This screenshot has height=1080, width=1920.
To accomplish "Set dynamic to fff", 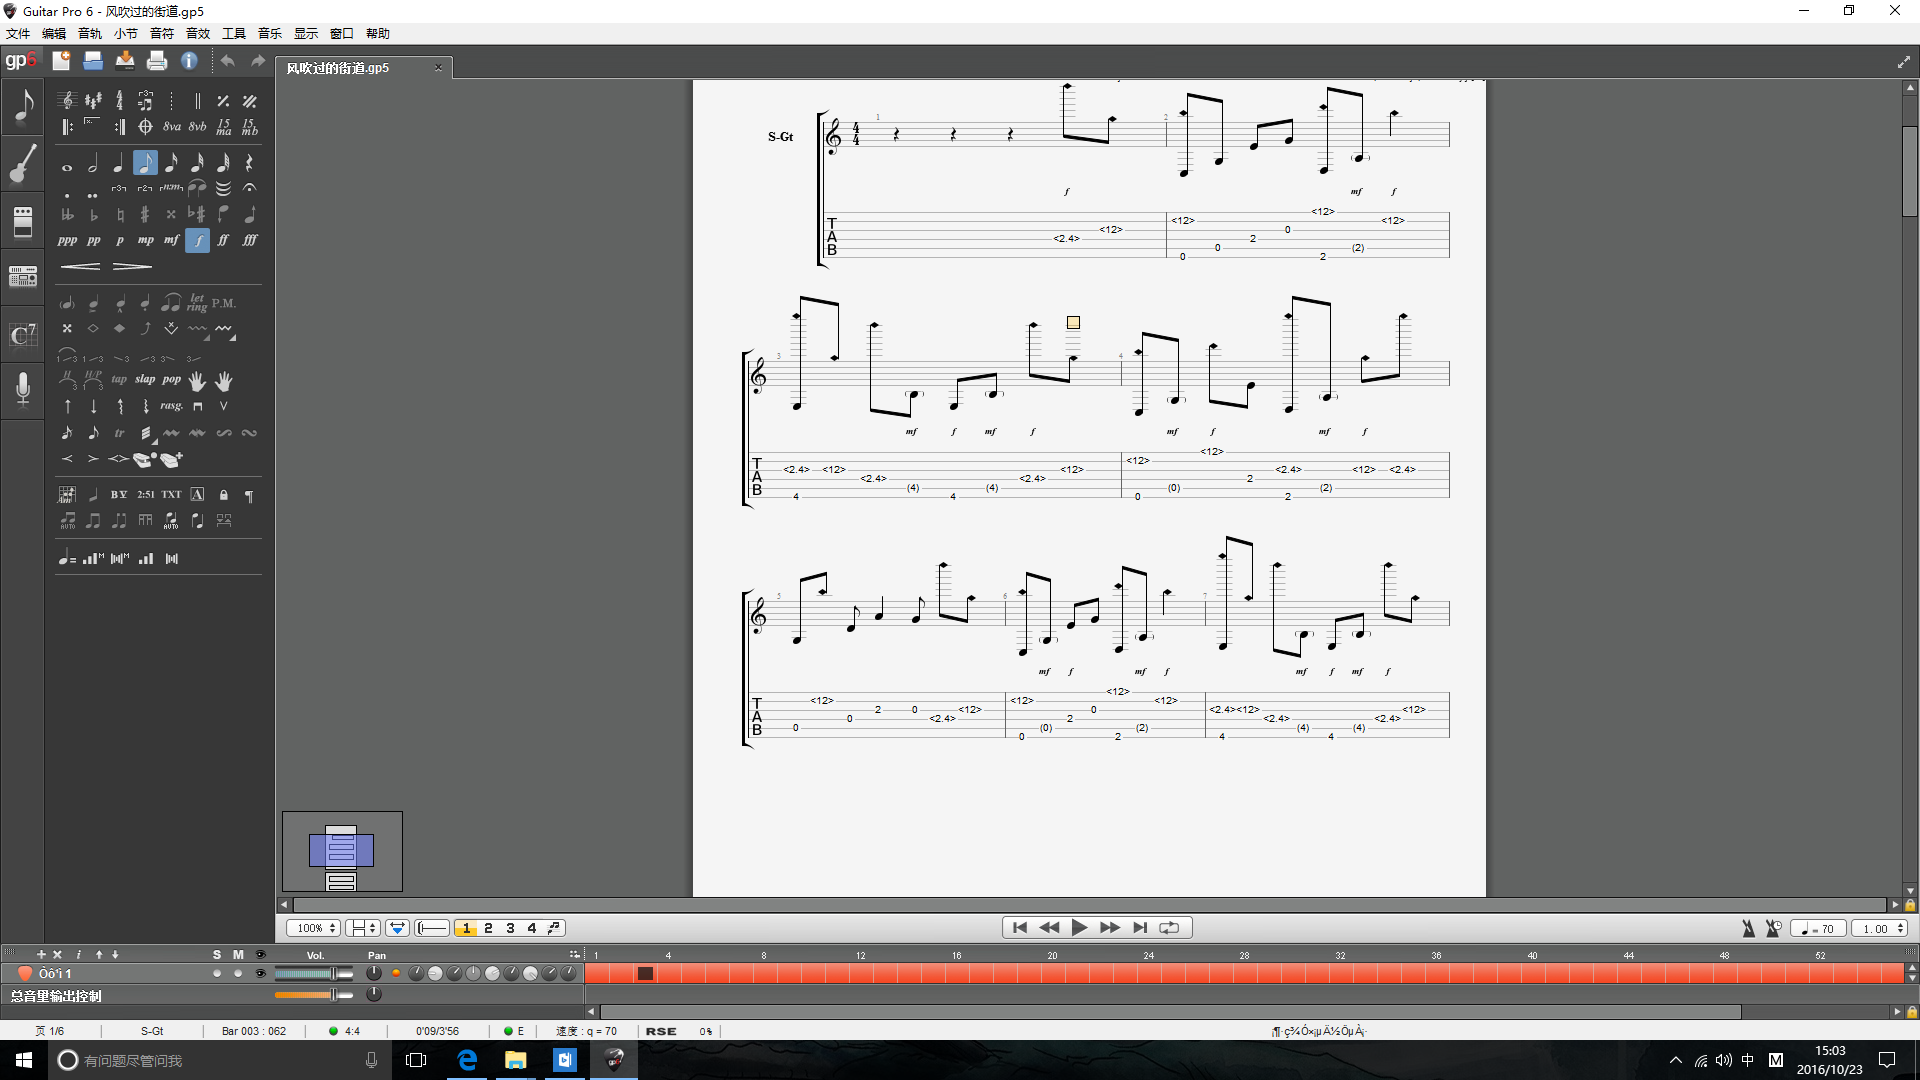I will tap(250, 240).
